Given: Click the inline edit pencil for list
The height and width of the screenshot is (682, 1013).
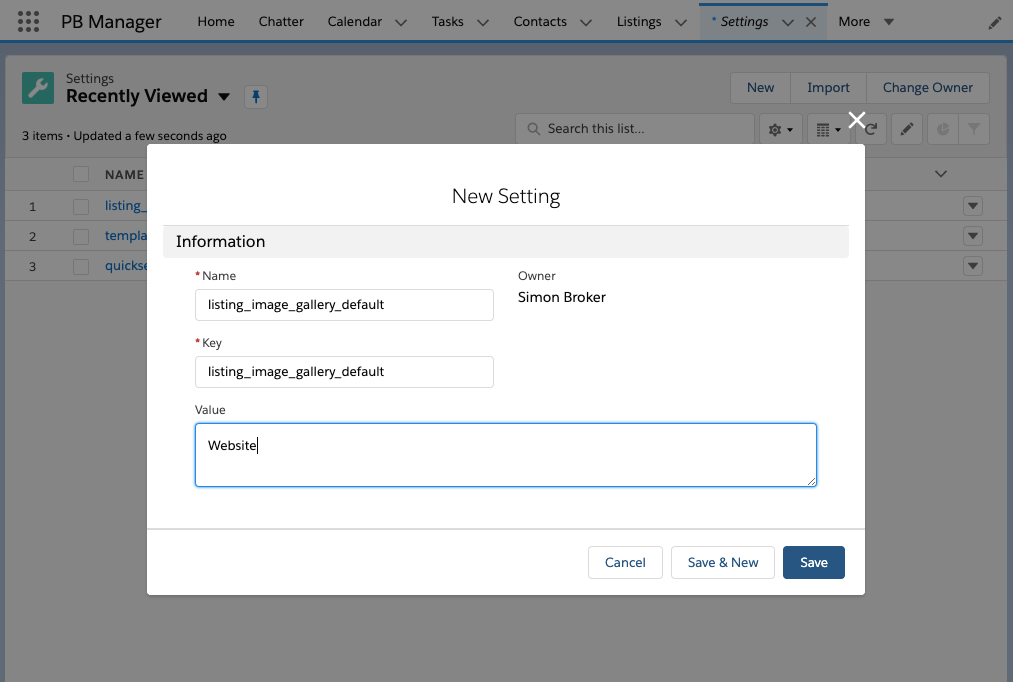Looking at the screenshot, I should [907, 129].
